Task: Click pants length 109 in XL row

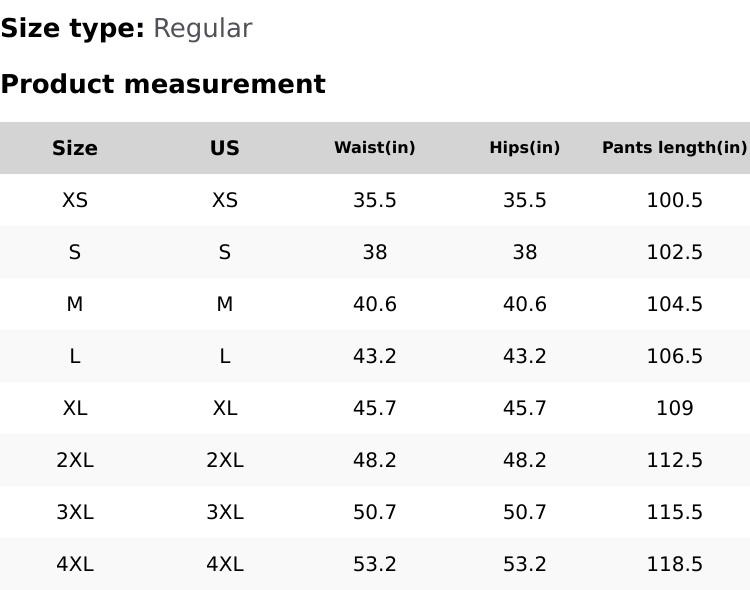Action: coord(675,408)
